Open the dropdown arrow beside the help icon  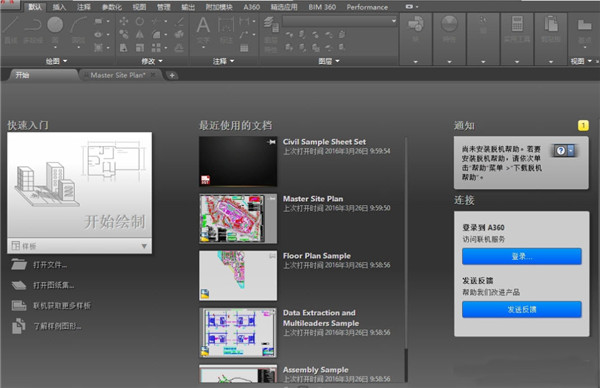click(x=571, y=150)
